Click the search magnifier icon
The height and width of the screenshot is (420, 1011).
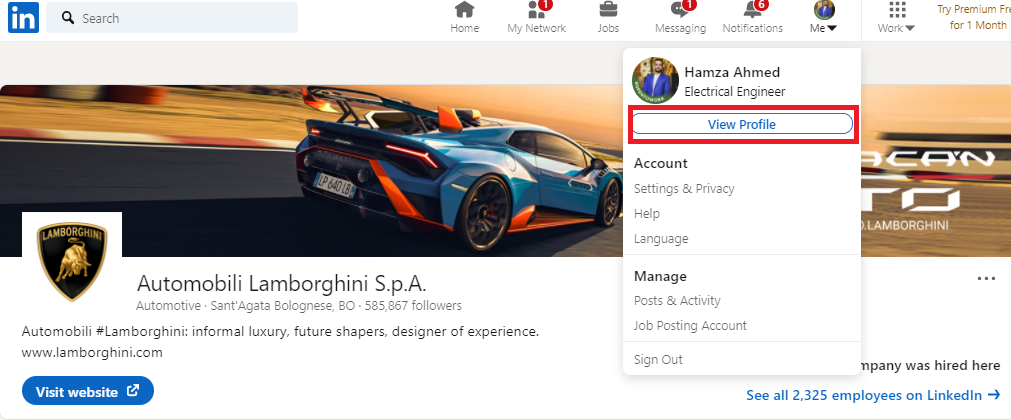coord(68,18)
